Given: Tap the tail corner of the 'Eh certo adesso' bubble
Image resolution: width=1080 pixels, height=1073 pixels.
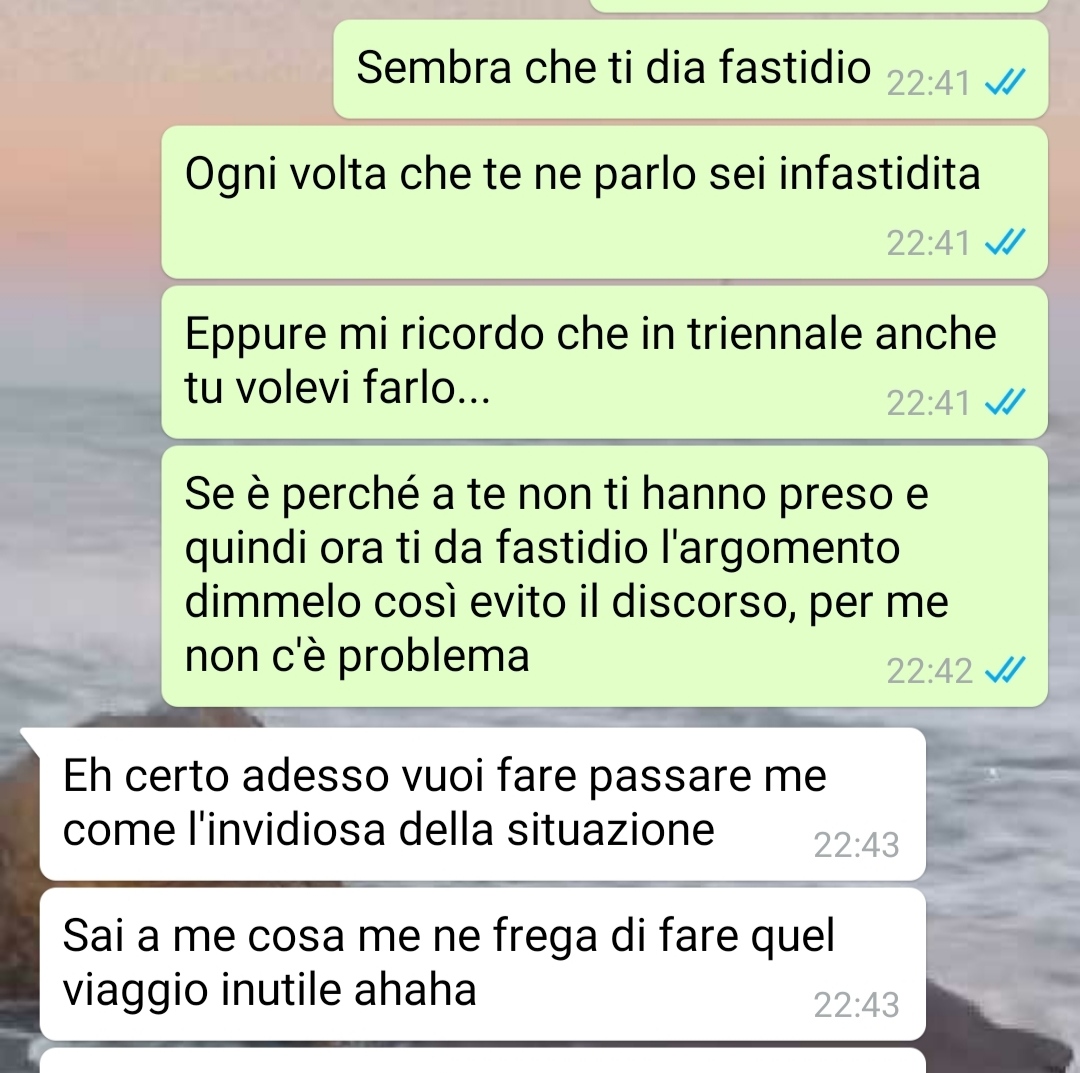Looking at the screenshot, I should (31, 738).
